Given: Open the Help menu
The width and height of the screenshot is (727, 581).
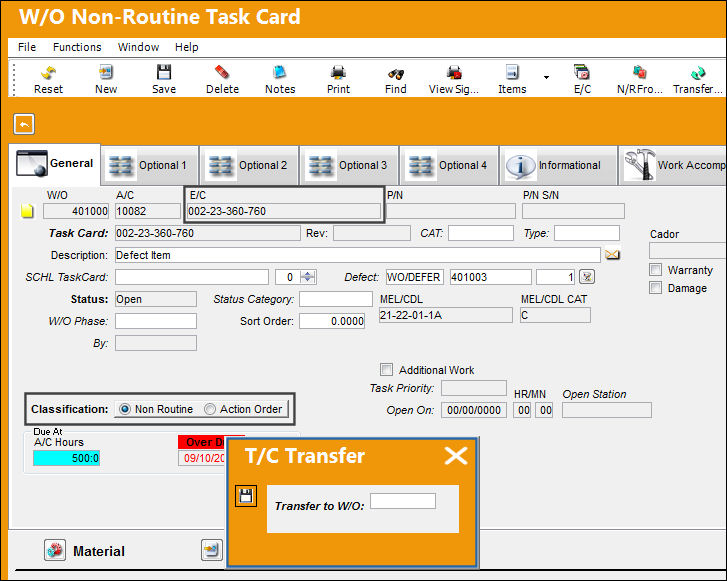Looking at the screenshot, I should pos(186,47).
